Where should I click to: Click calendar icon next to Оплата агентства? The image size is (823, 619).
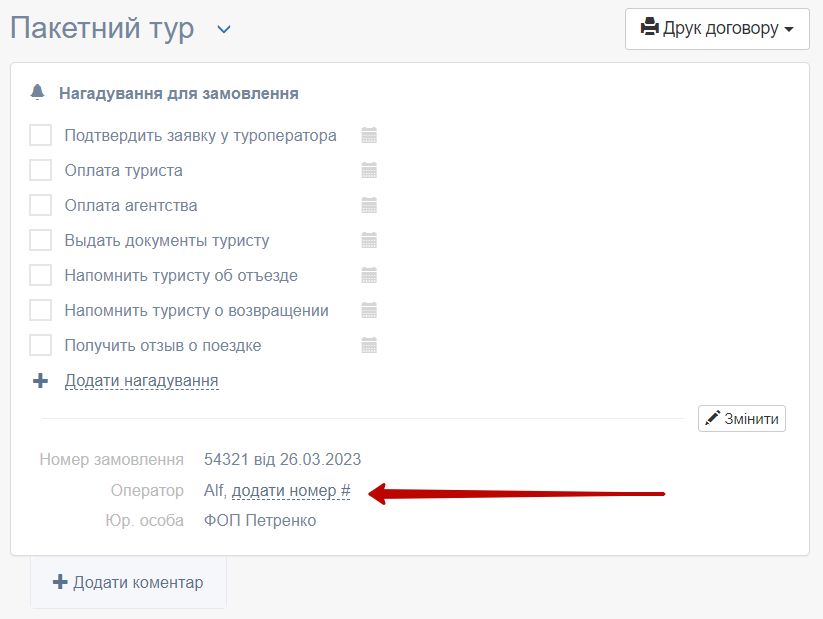tap(369, 205)
